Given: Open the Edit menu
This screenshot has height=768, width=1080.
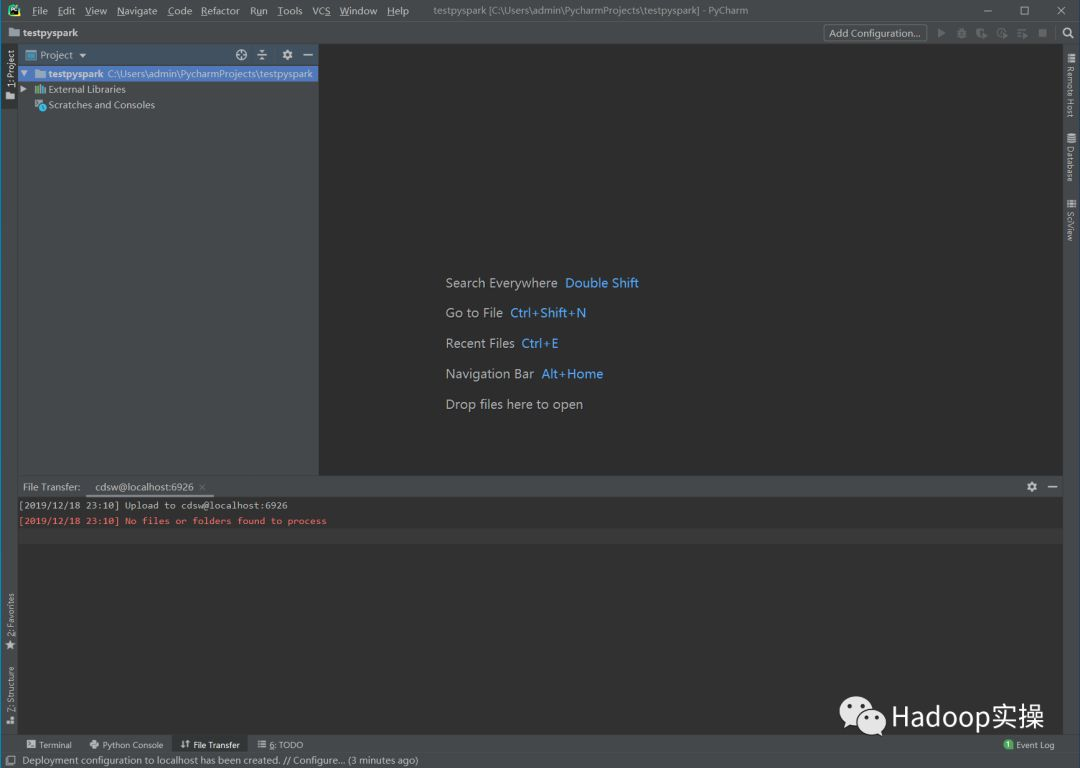Looking at the screenshot, I should [x=66, y=11].
